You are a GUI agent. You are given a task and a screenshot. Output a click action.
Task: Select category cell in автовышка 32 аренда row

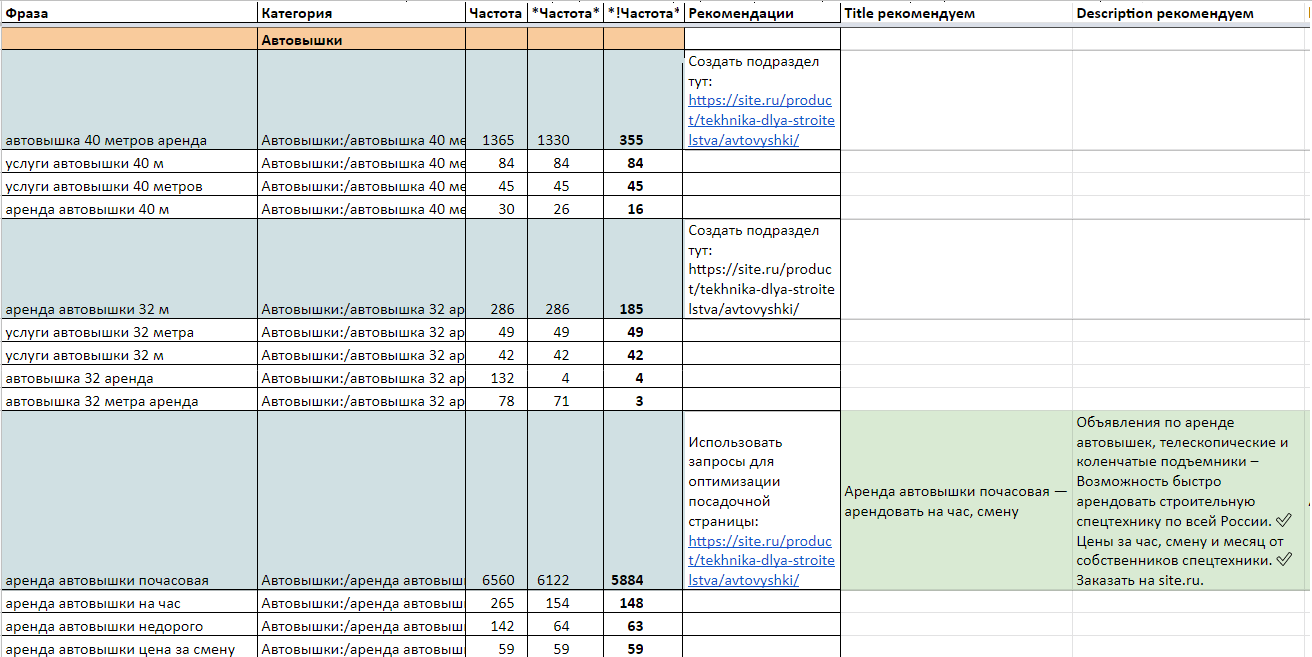click(361, 378)
